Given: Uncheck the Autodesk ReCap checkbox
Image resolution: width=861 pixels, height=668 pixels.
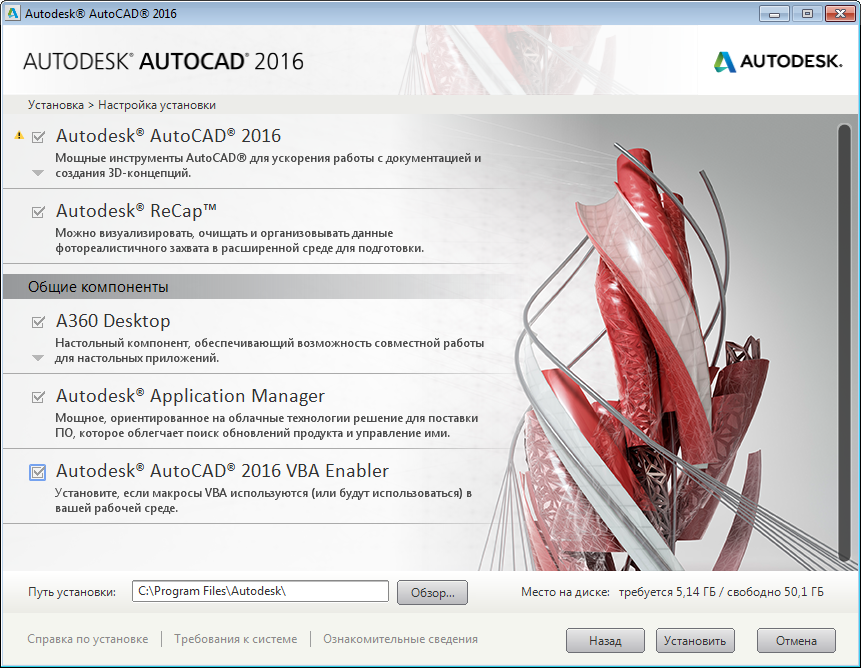Looking at the screenshot, I should tap(38, 212).
